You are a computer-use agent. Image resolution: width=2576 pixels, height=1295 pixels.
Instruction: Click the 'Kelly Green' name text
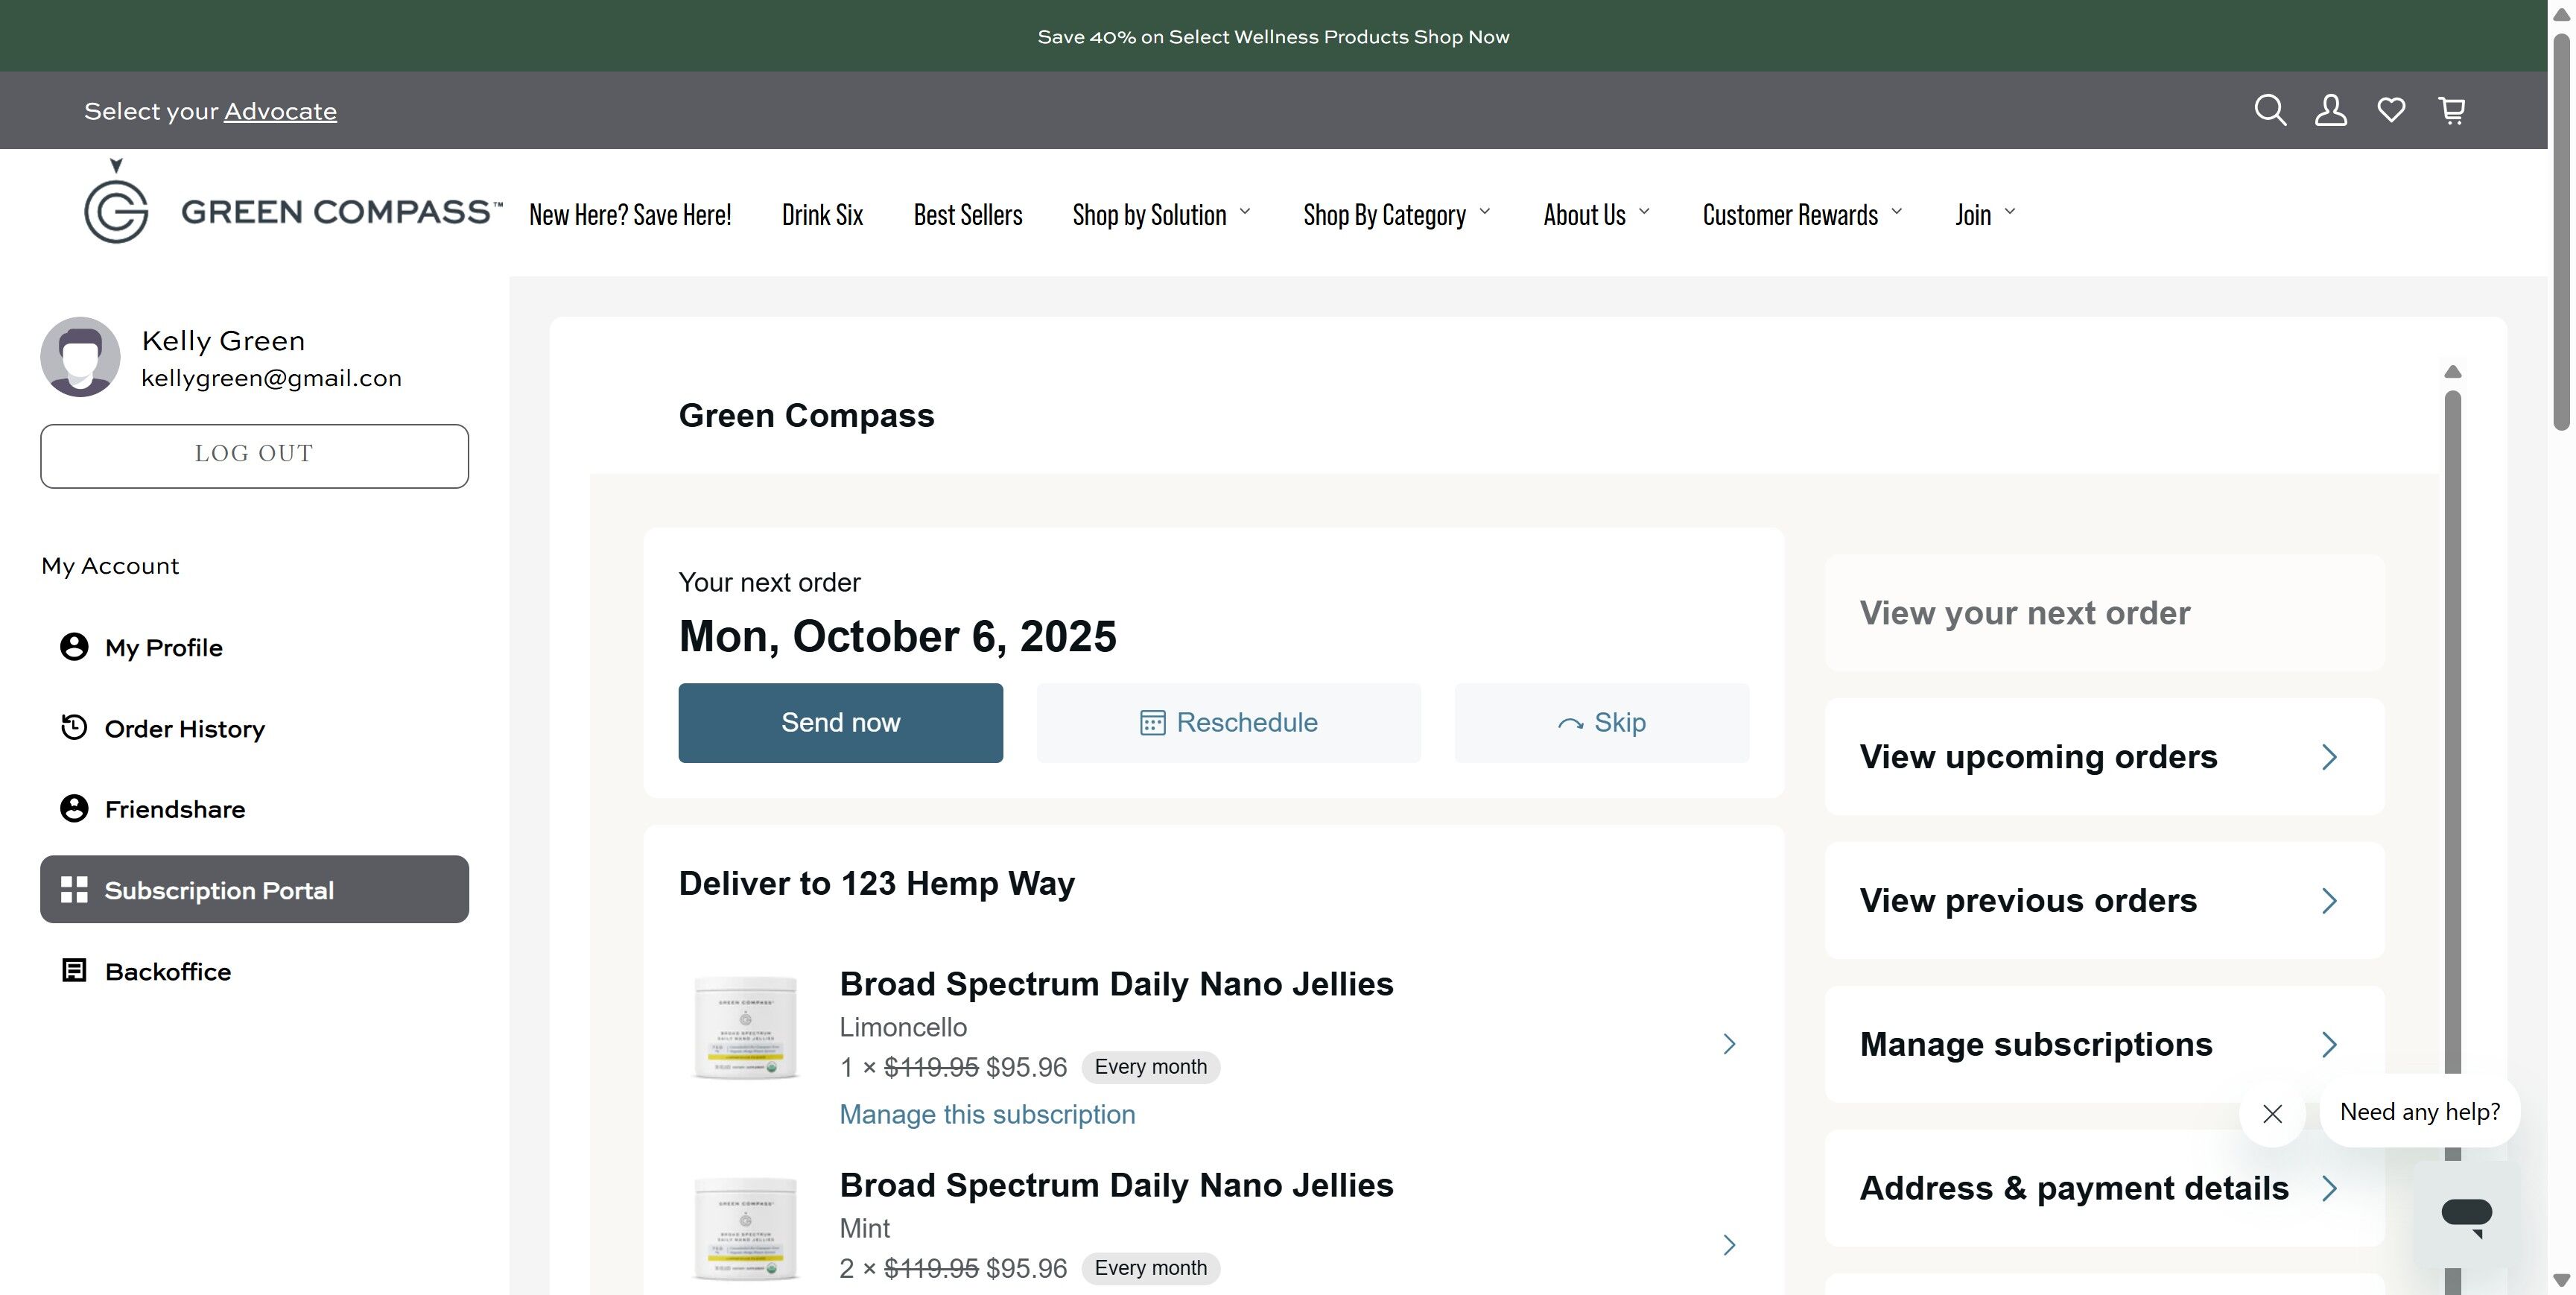[223, 341]
